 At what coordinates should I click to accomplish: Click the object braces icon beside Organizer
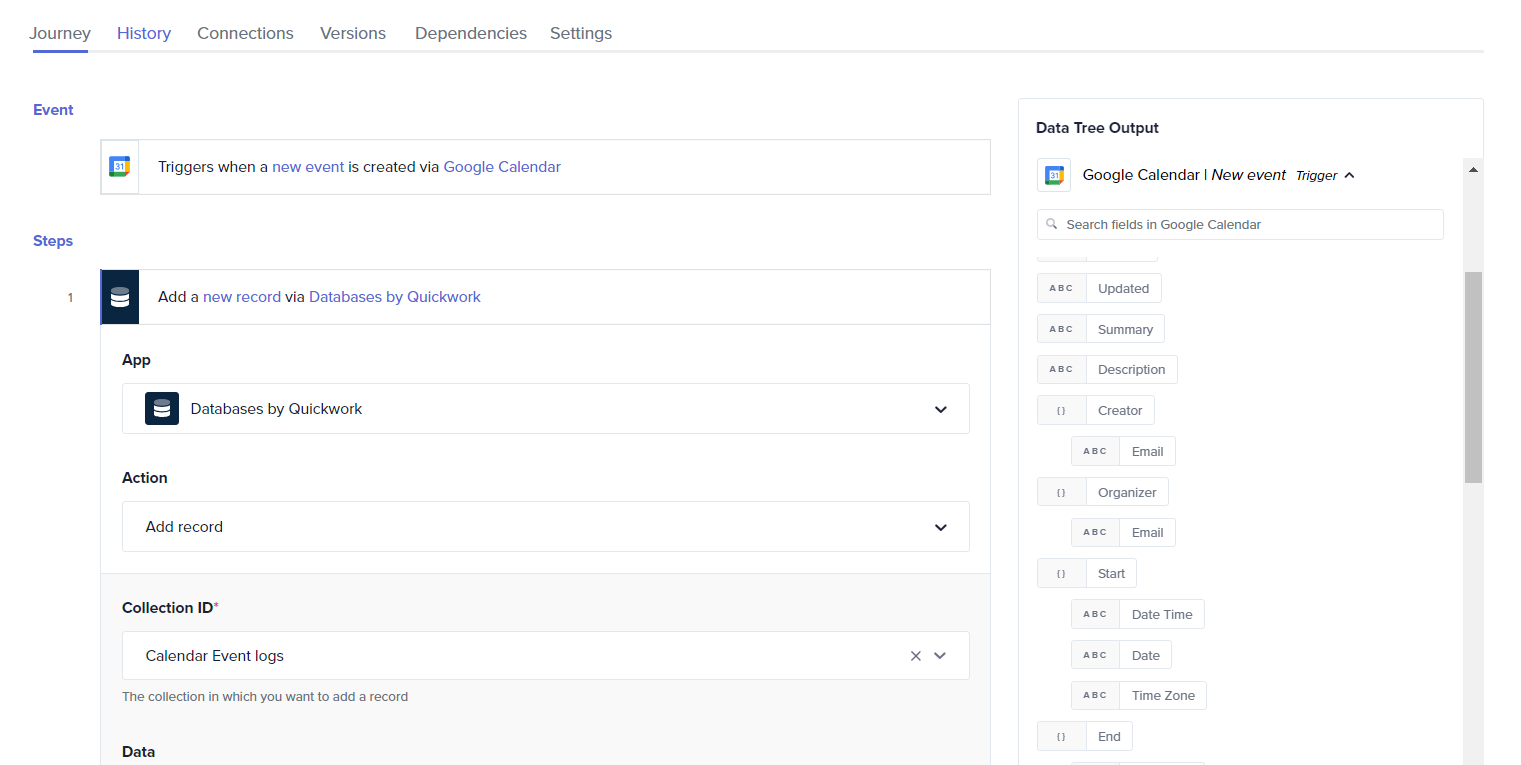(1062, 492)
